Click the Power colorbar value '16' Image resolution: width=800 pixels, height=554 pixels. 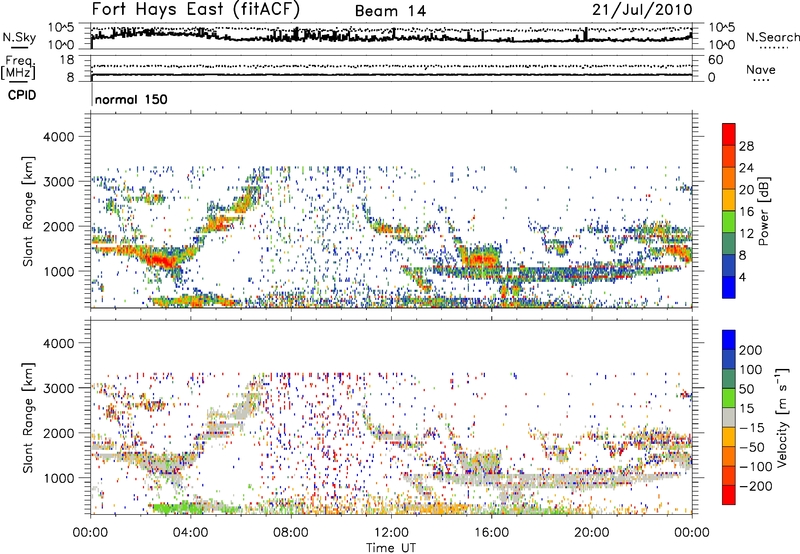tap(746, 212)
